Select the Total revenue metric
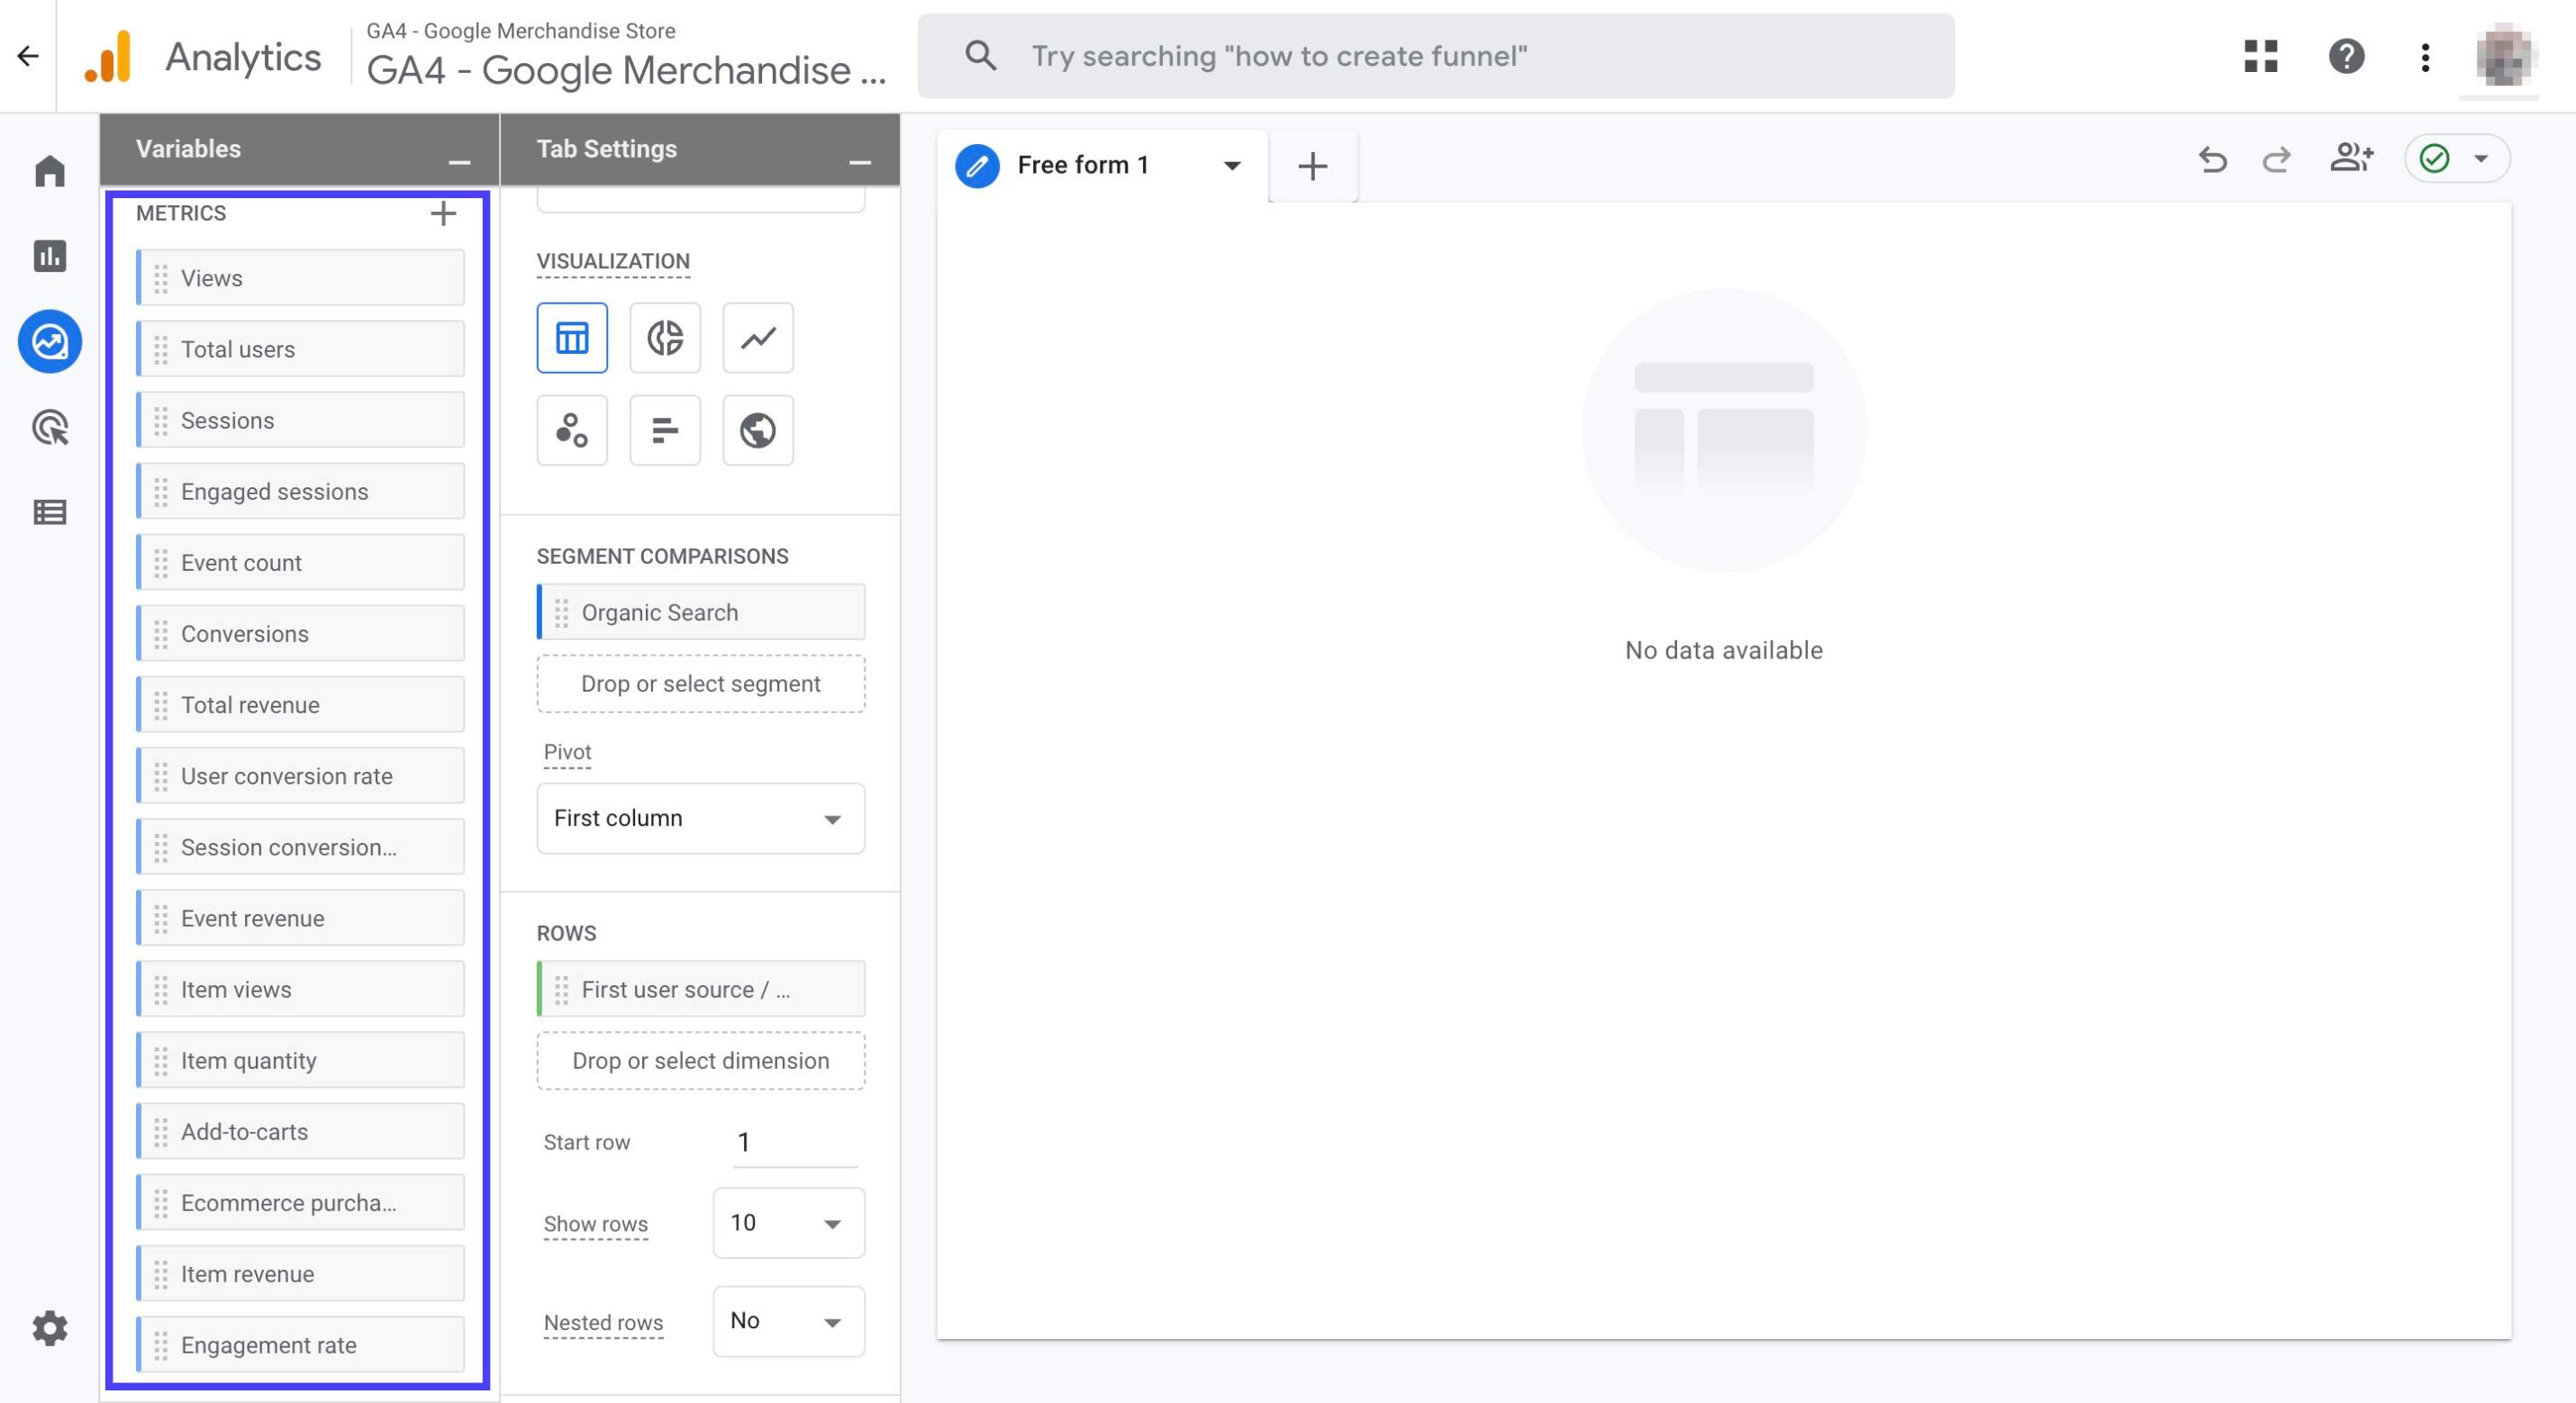The height and width of the screenshot is (1403, 2576). [x=300, y=705]
